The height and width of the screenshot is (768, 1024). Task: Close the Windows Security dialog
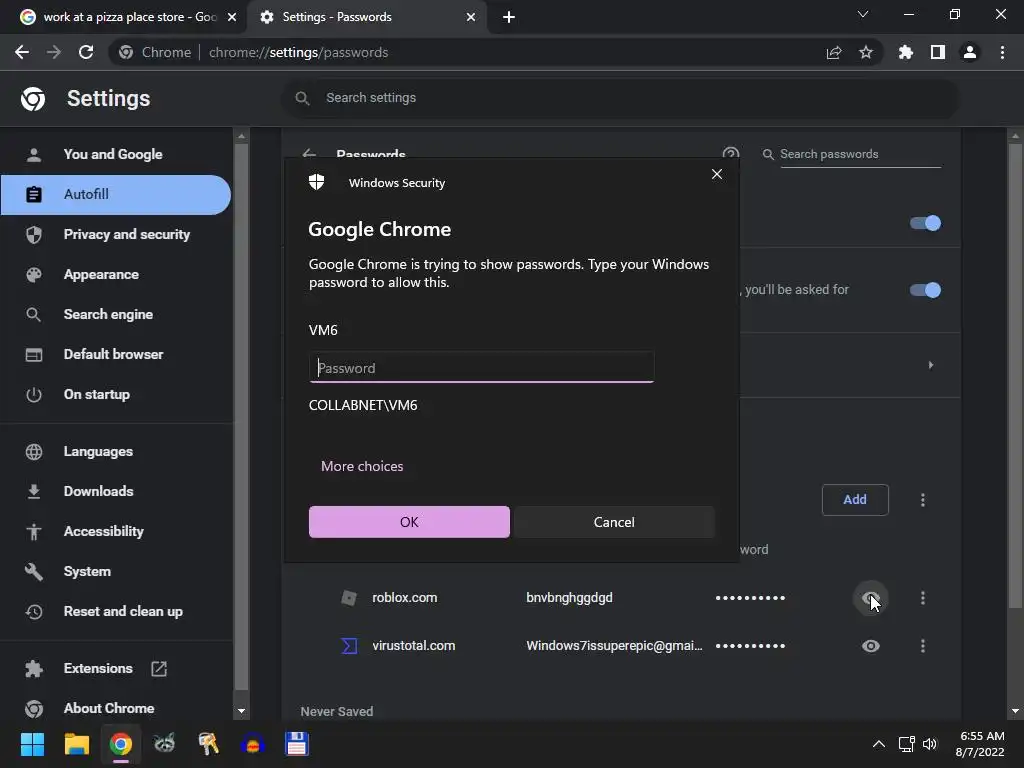coord(716,174)
